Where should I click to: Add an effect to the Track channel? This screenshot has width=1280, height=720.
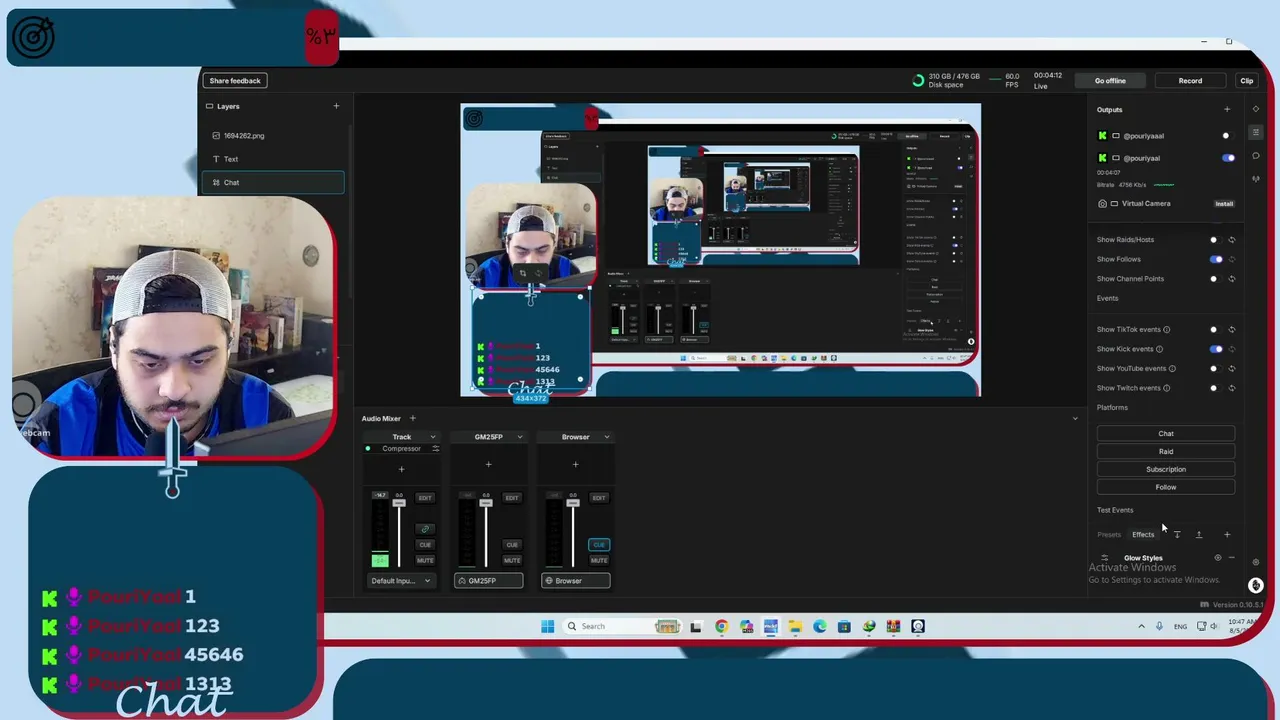click(x=401, y=469)
